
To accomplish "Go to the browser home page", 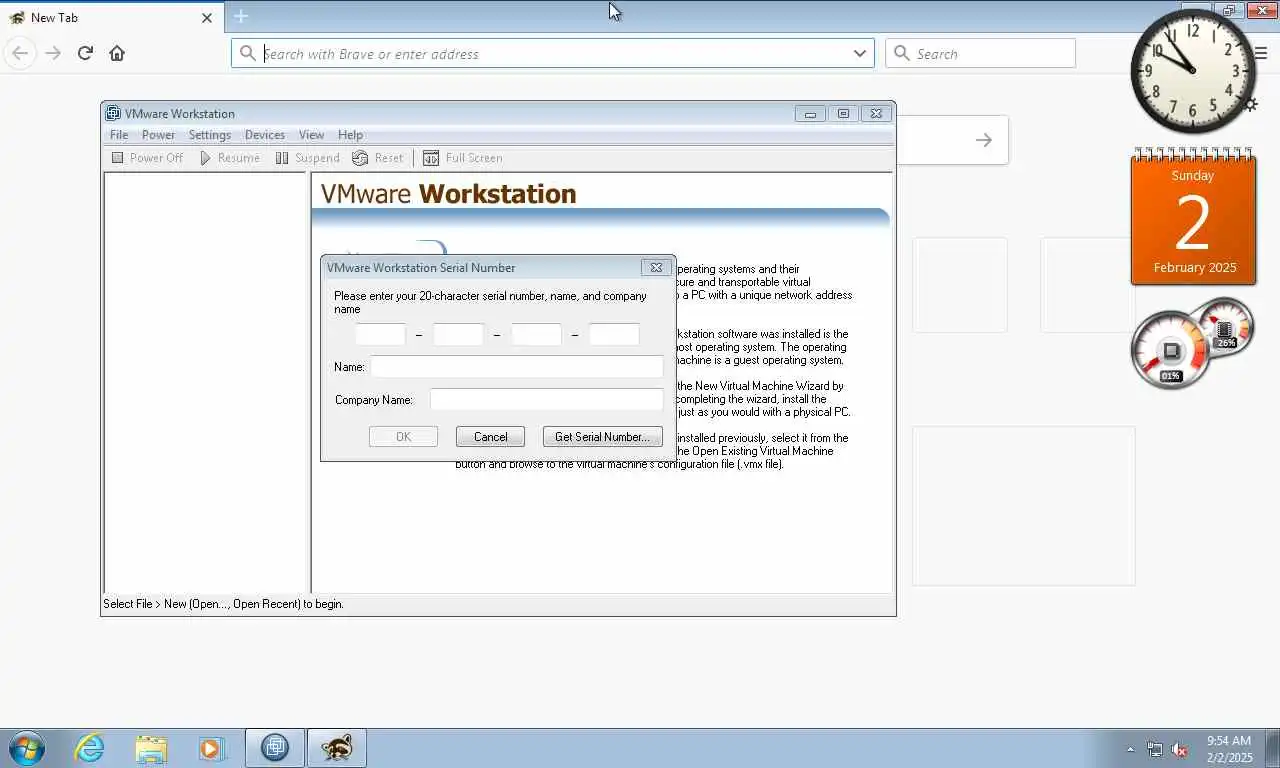I will (x=117, y=53).
